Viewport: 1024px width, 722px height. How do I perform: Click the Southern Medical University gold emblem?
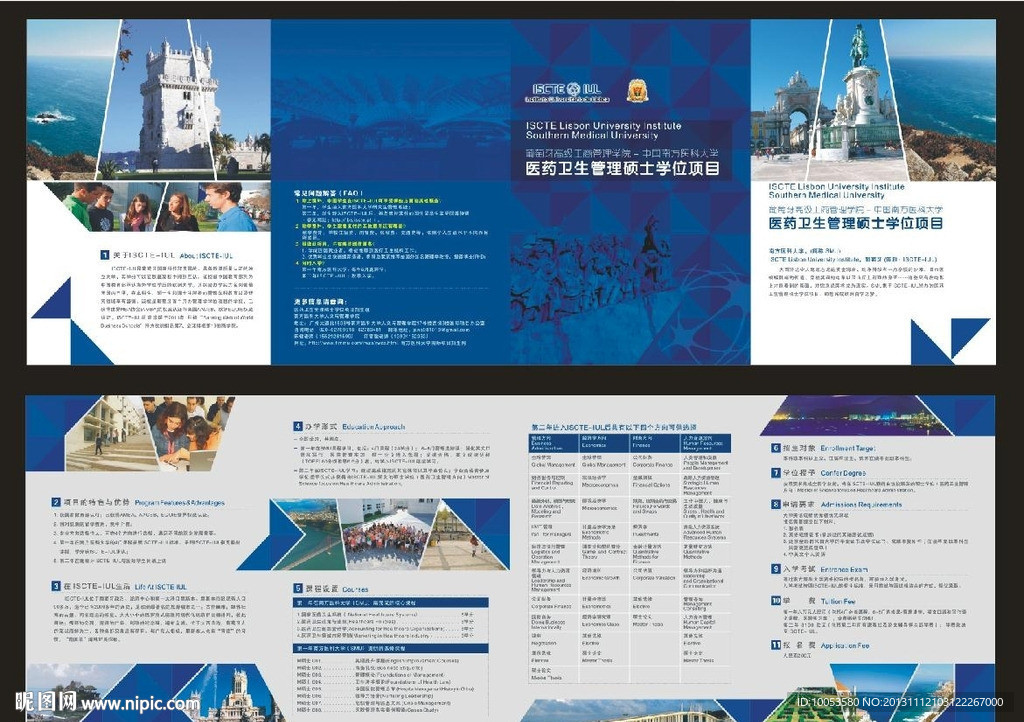[x=638, y=91]
